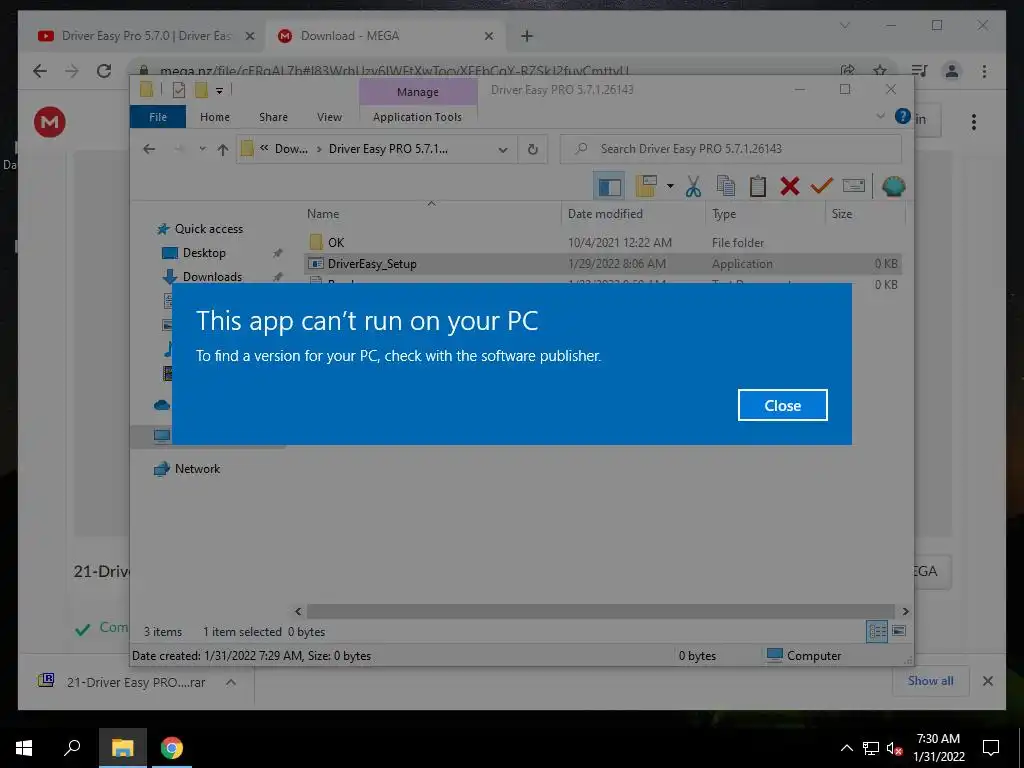Click the Refresh icon beside address bar
This screenshot has width=1024, height=768.
point(532,149)
